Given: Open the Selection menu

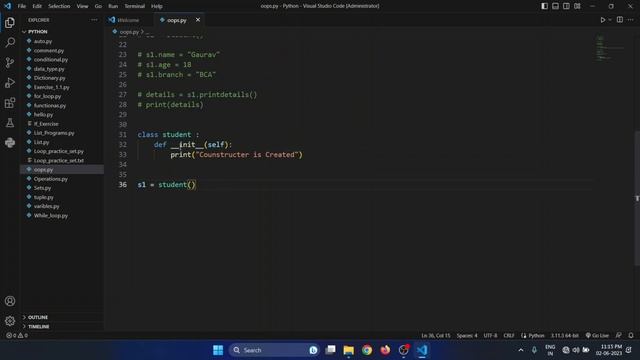Looking at the screenshot, I should tap(59, 6).
